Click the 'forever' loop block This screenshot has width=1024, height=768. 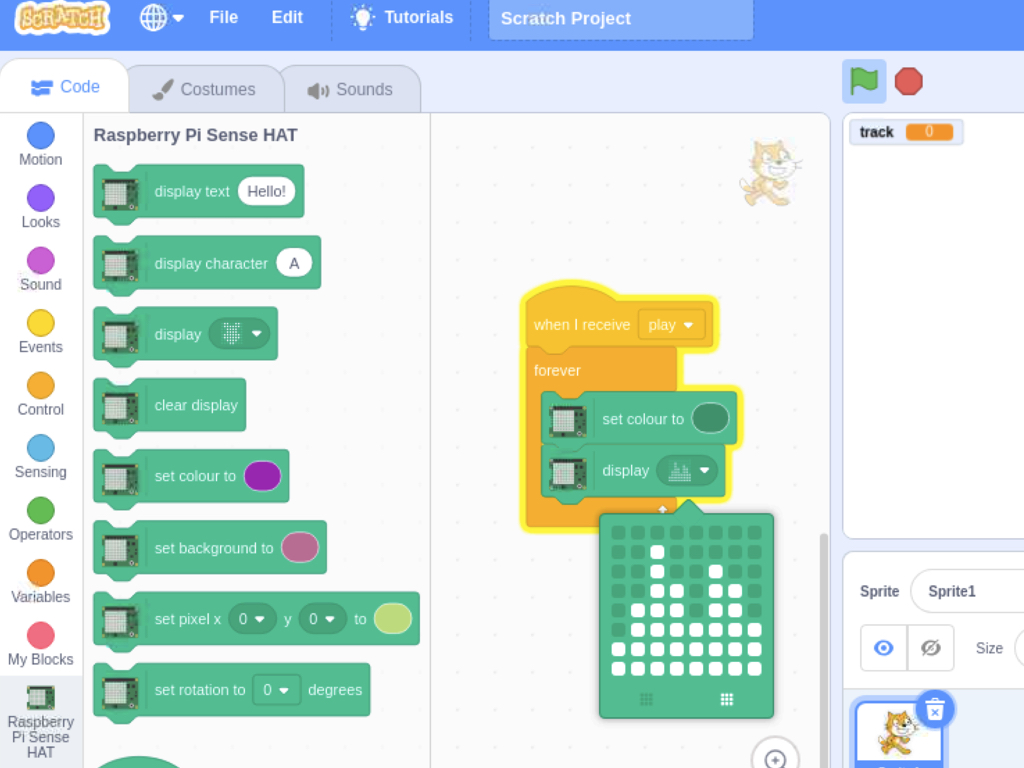pos(557,370)
